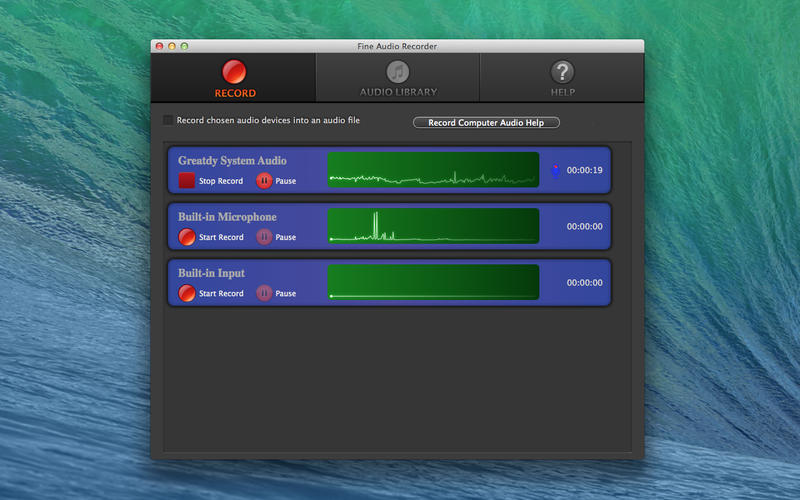
Task: Click the Greatdy System Audio waveform display
Action: [x=433, y=169]
